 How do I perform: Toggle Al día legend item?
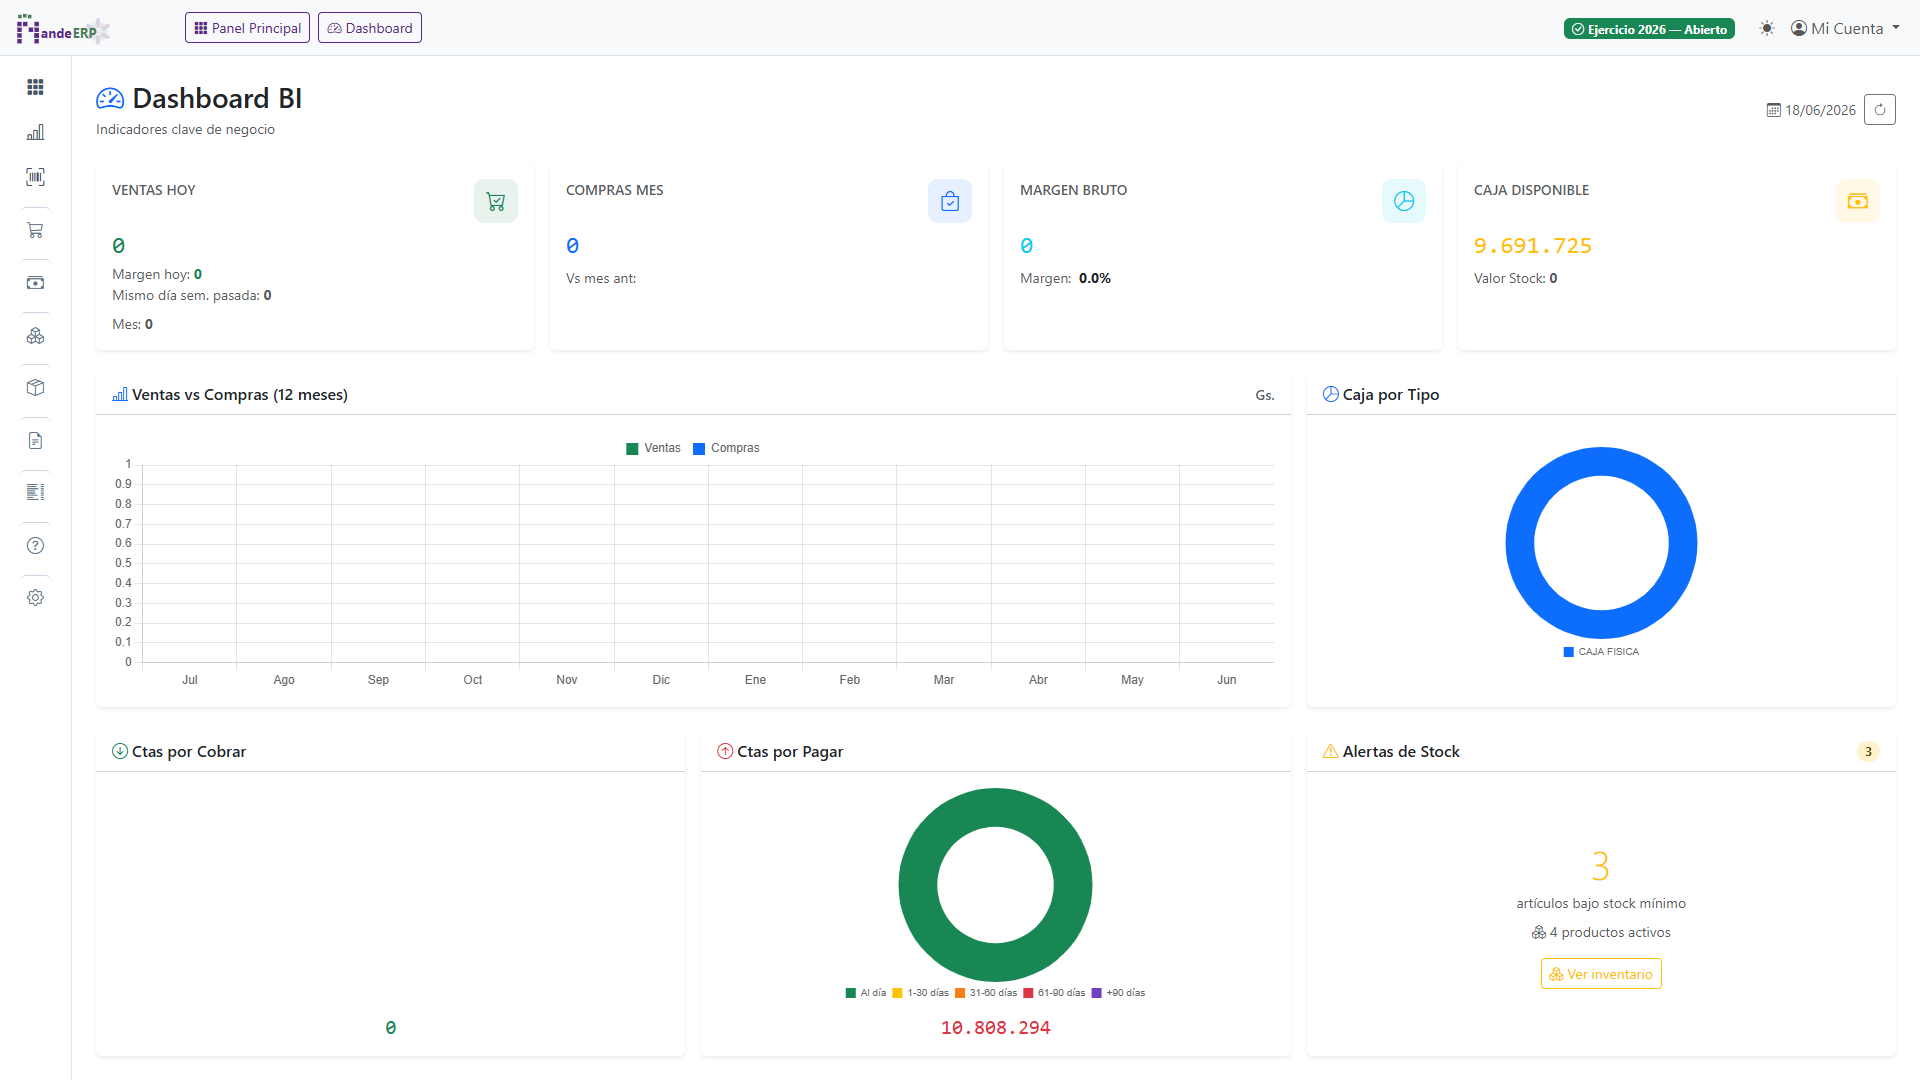point(866,993)
